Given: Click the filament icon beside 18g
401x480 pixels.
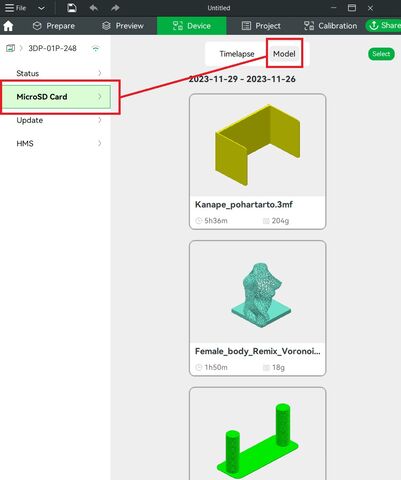Looking at the screenshot, I should [266, 367].
